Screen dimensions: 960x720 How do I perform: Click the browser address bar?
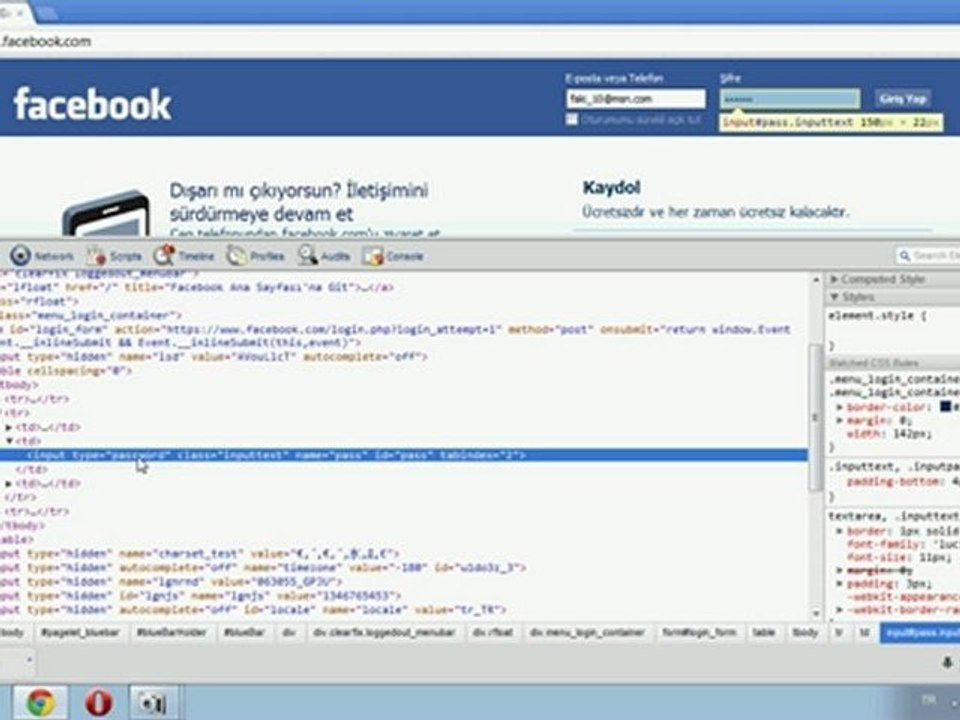480,41
